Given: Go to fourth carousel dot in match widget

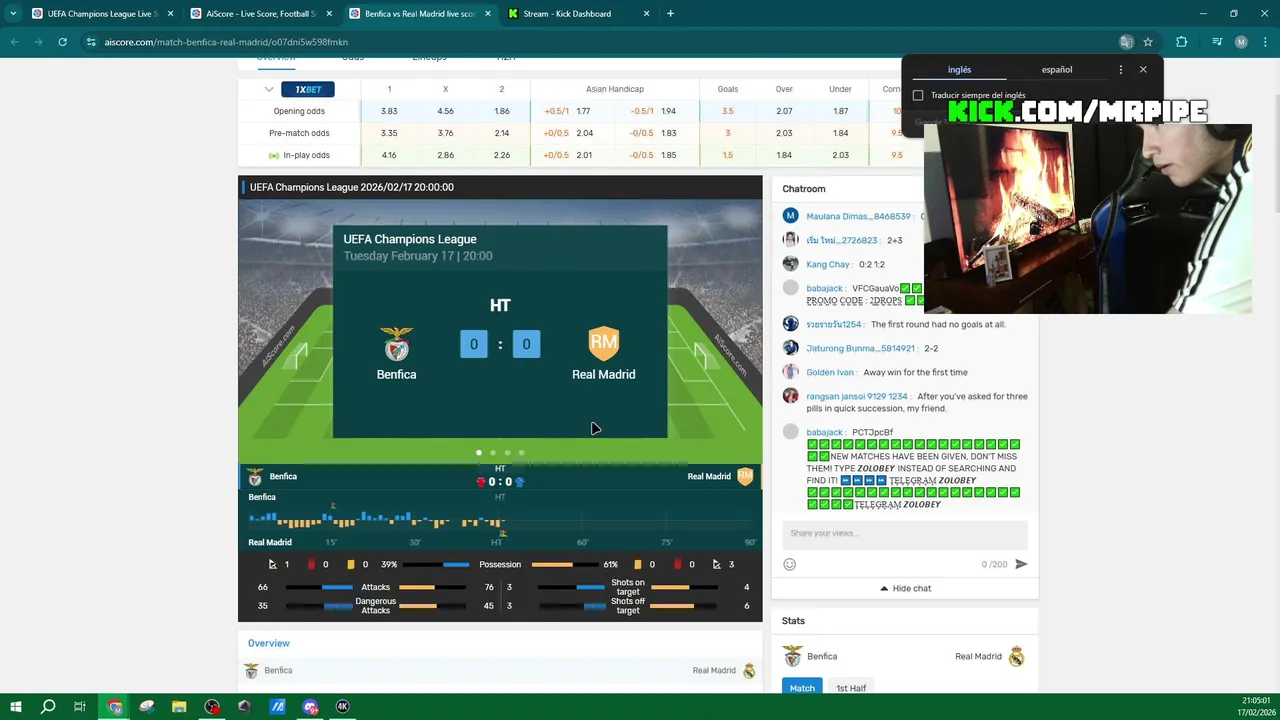Looking at the screenshot, I should click(x=521, y=453).
